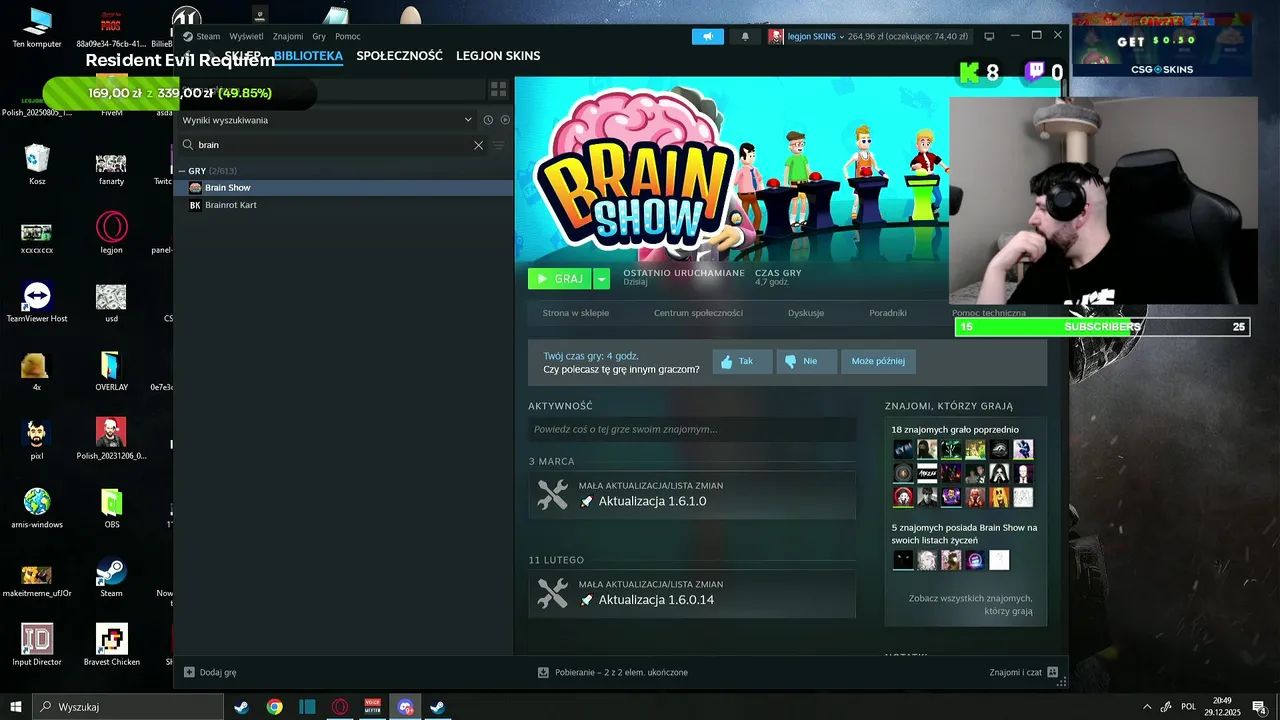
Task: Open OBS desktop shortcut icon
Action: tap(111, 508)
